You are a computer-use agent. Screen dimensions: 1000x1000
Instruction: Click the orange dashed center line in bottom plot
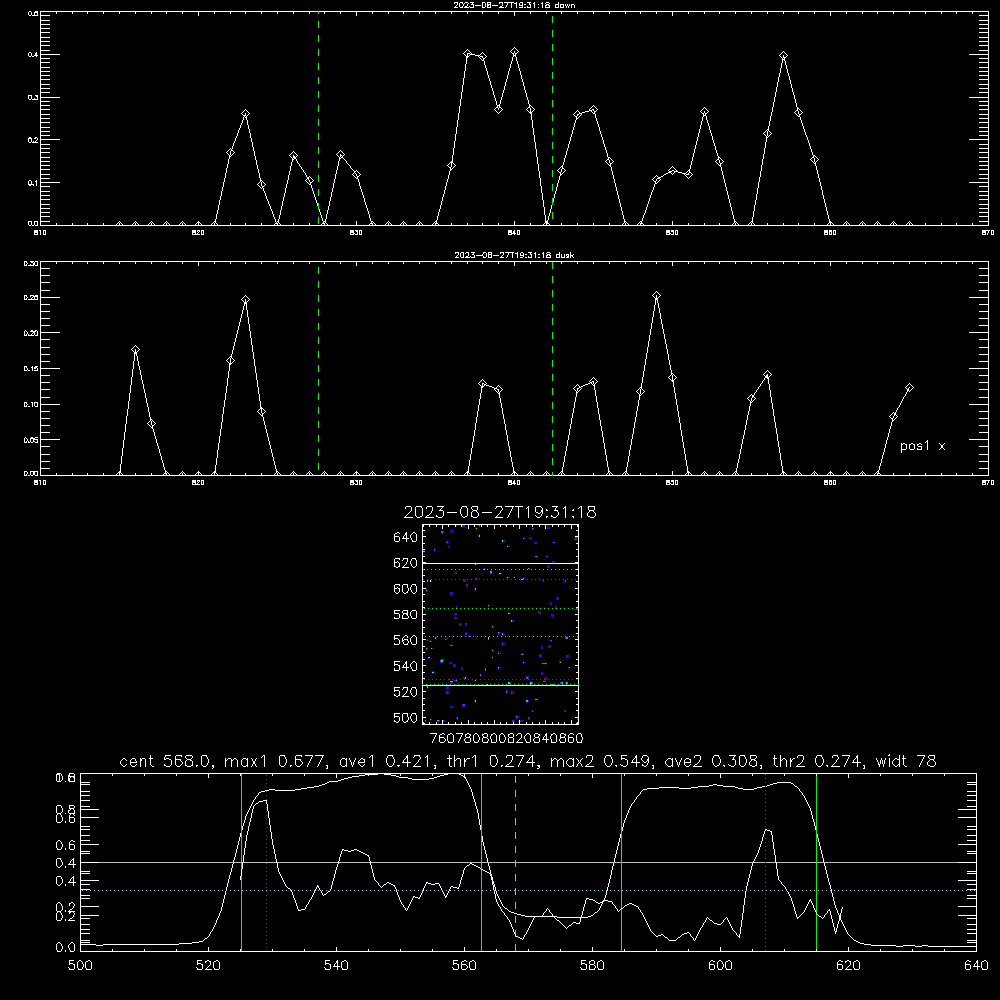coord(515,861)
